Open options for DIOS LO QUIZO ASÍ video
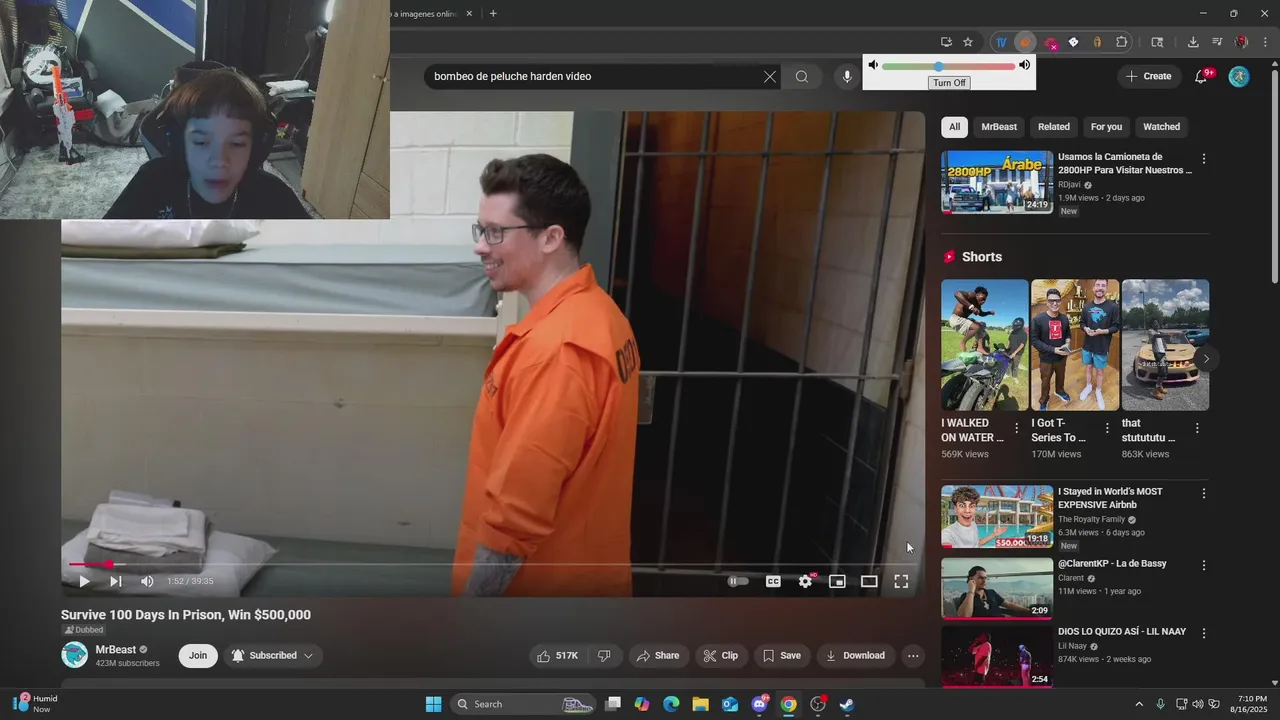 pyautogui.click(x=1204, y=633)
